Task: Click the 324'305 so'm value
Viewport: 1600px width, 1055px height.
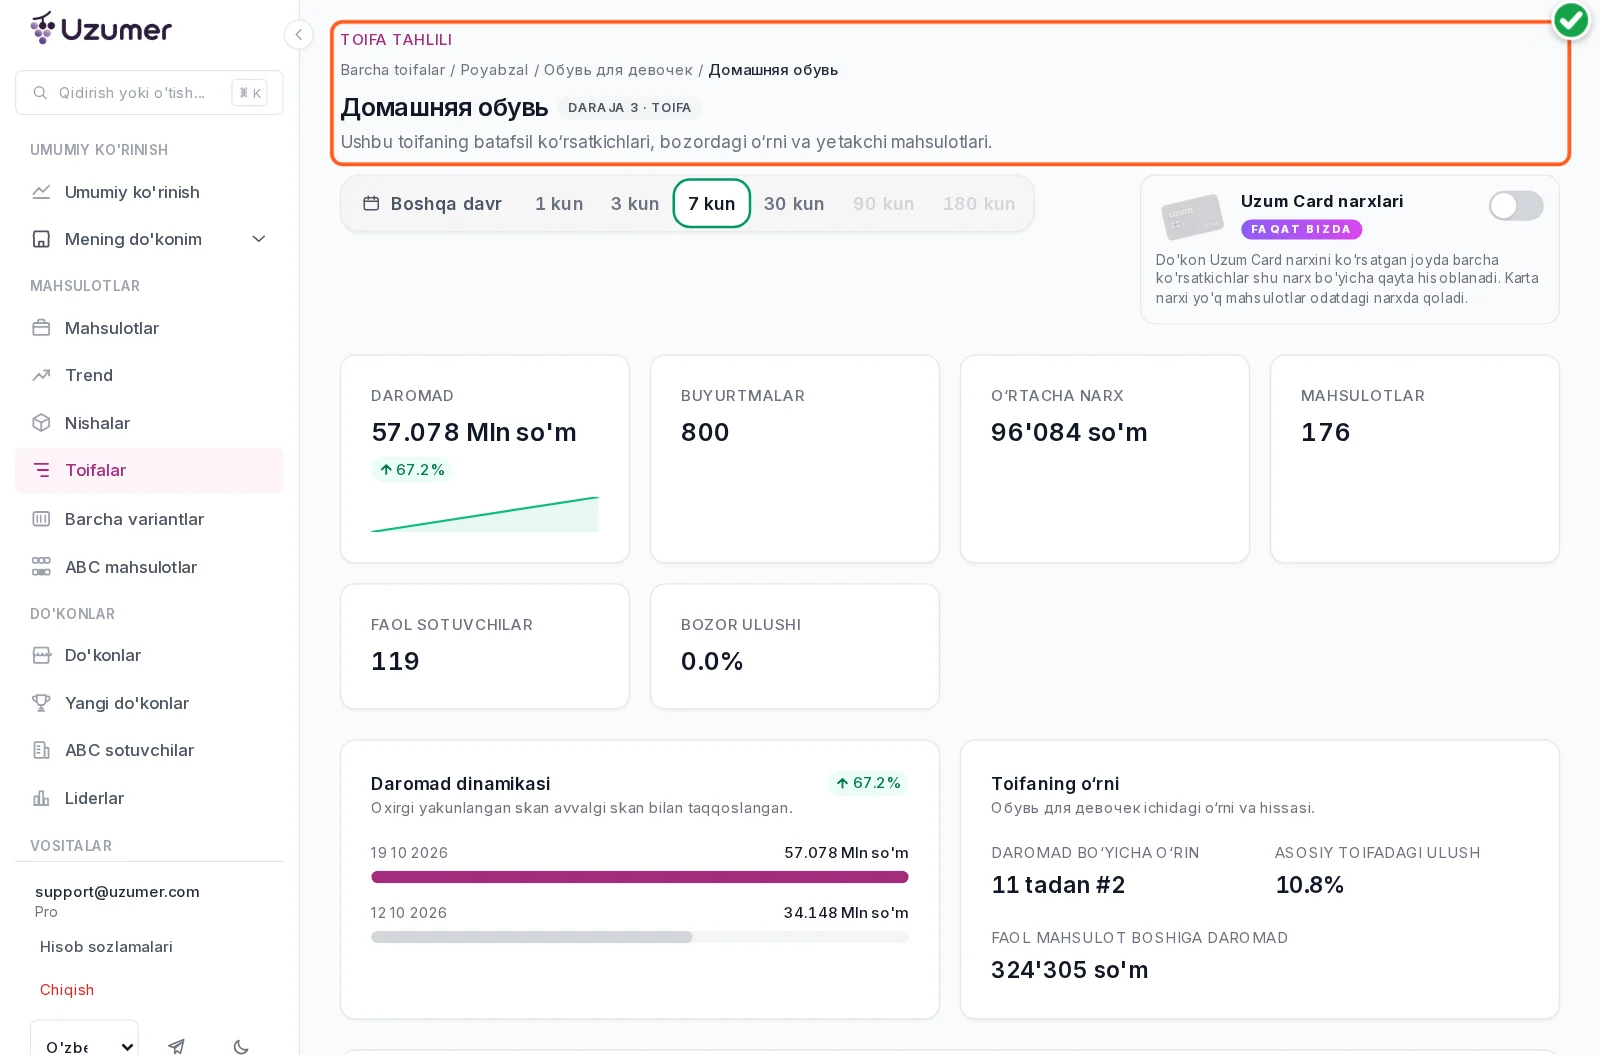Action: pyautogui.click(x=1070, y=970)
